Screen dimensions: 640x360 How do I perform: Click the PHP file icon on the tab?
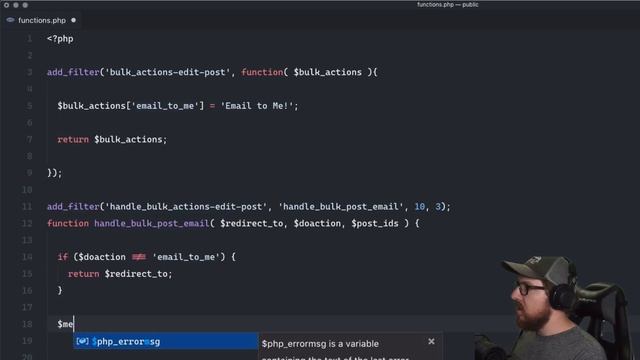tap(10, 20)
